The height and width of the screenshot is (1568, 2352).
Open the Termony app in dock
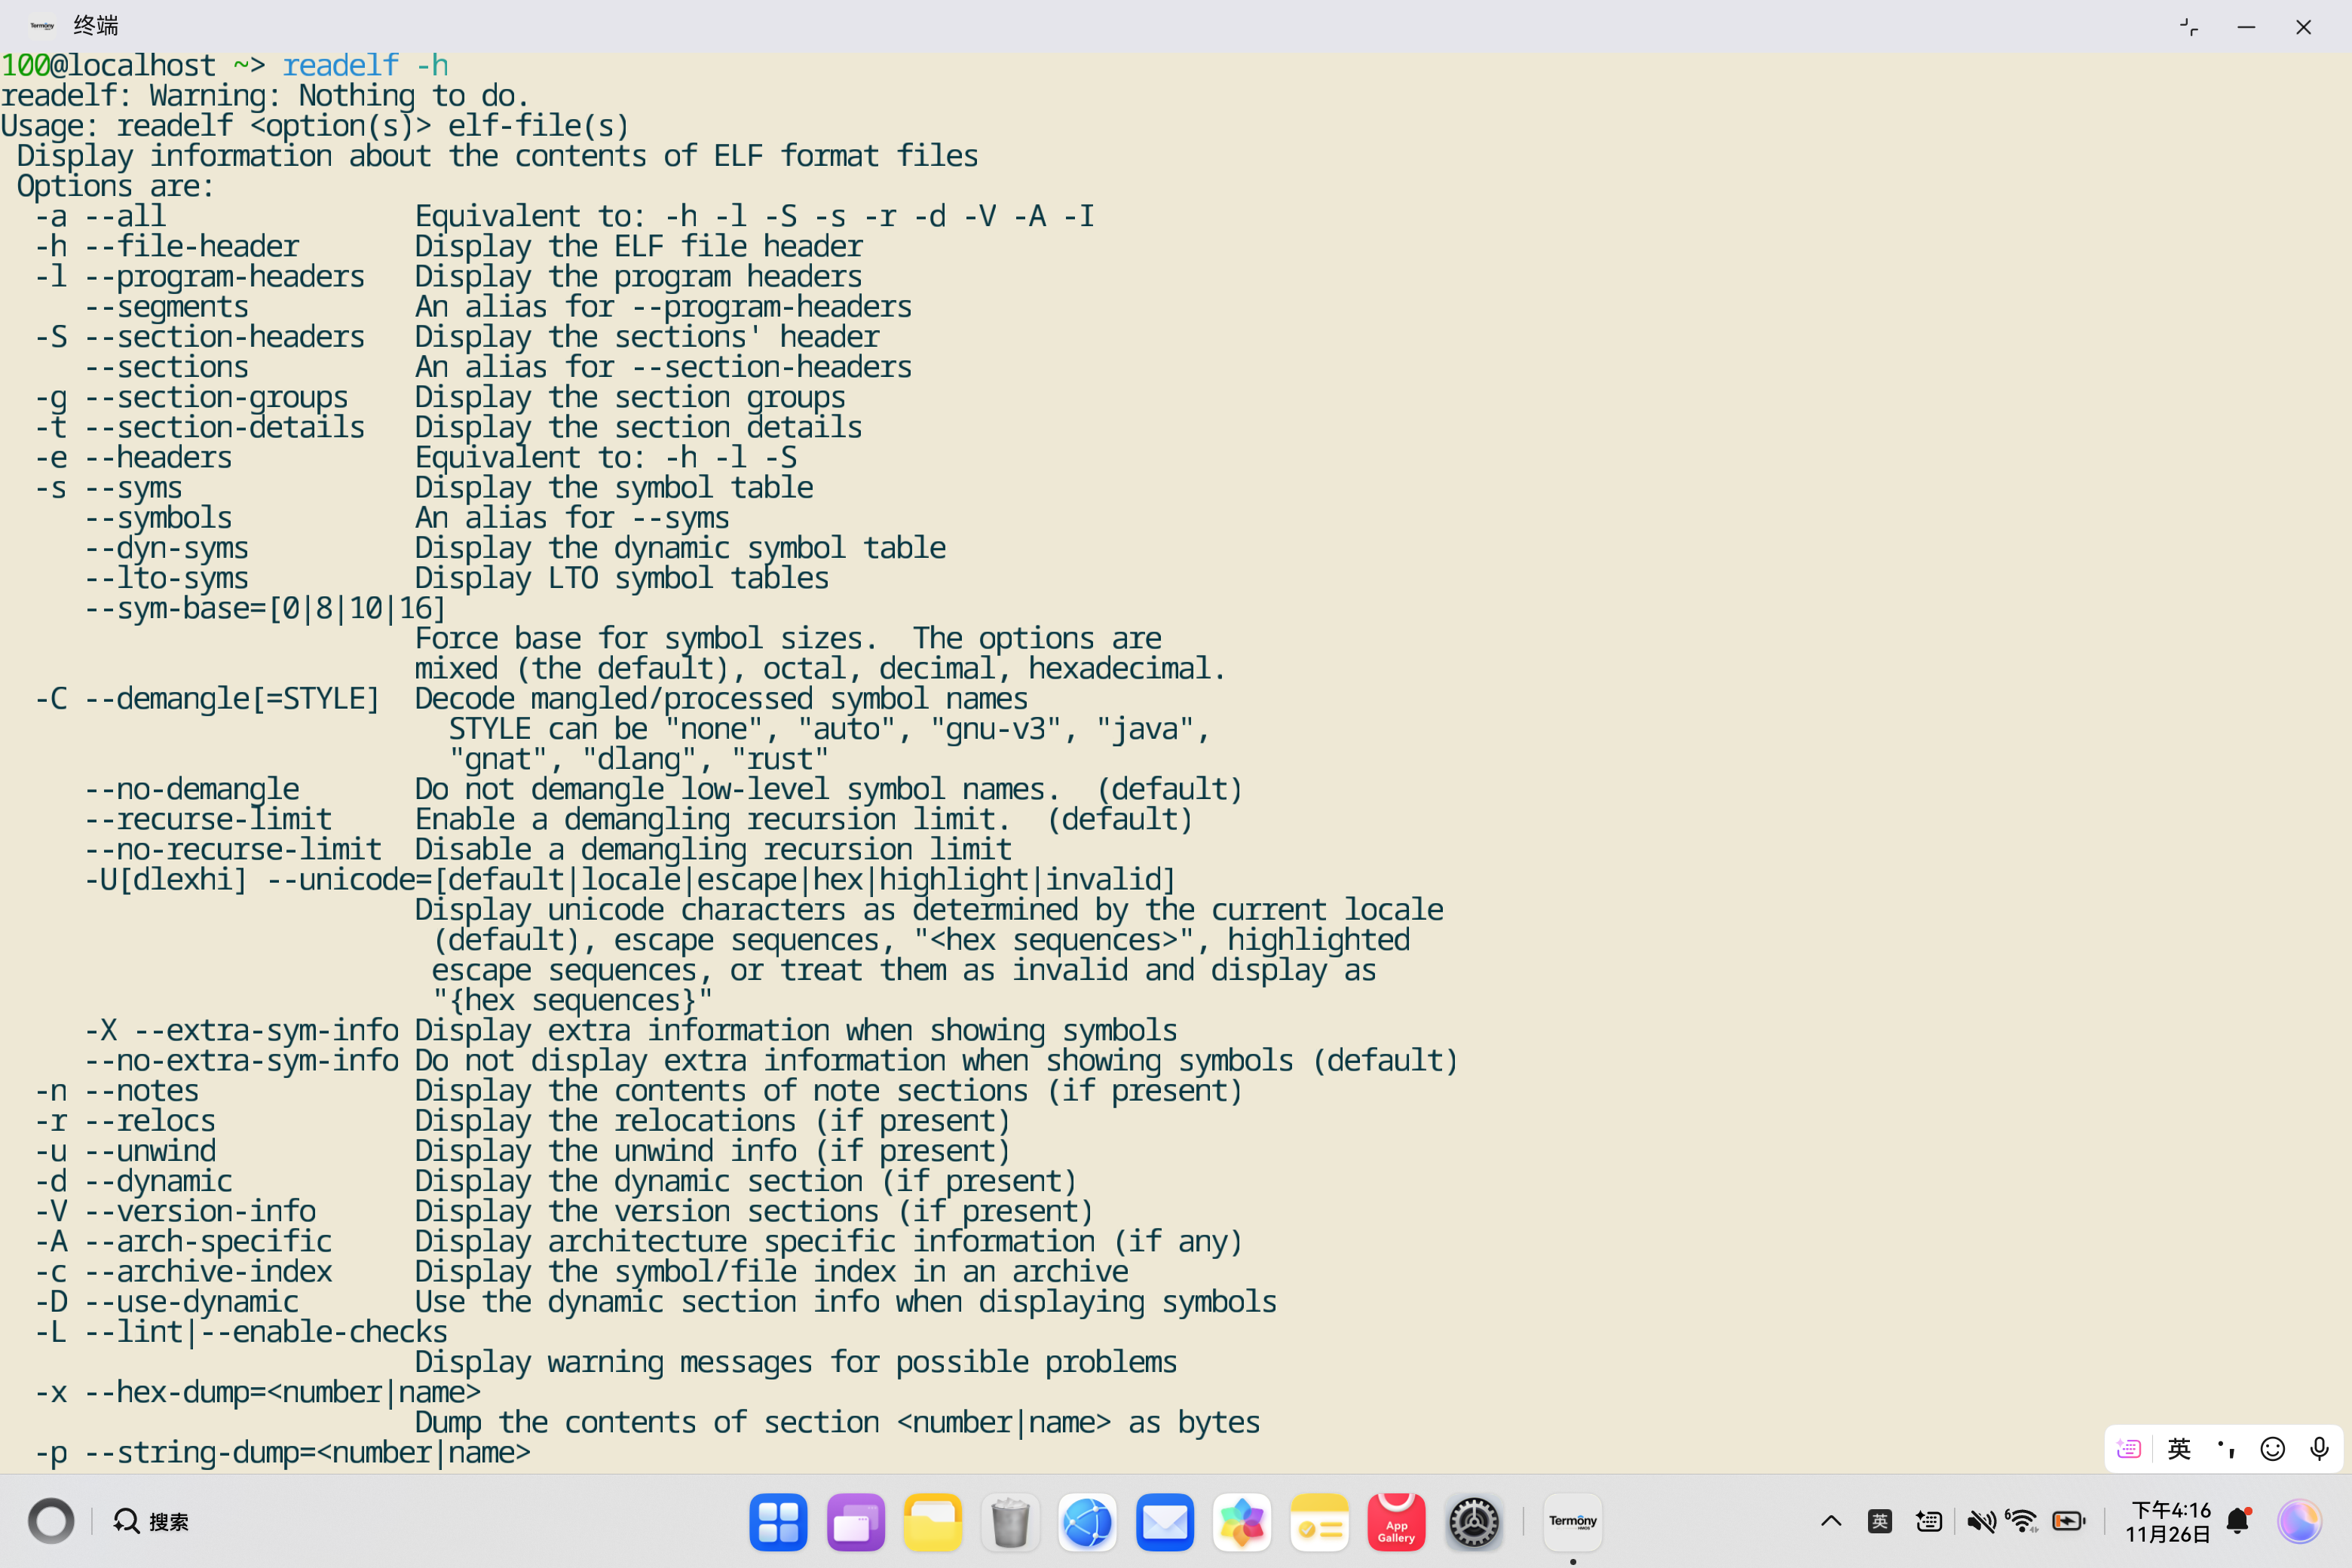(x=1572, y=1521)
